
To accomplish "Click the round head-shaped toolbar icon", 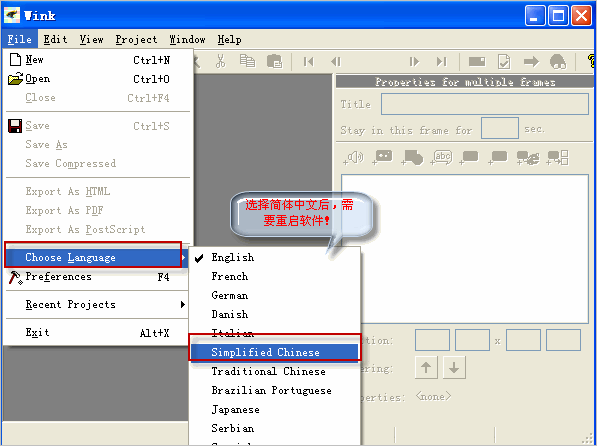I will pyautogui.click(x=558, y=62).
